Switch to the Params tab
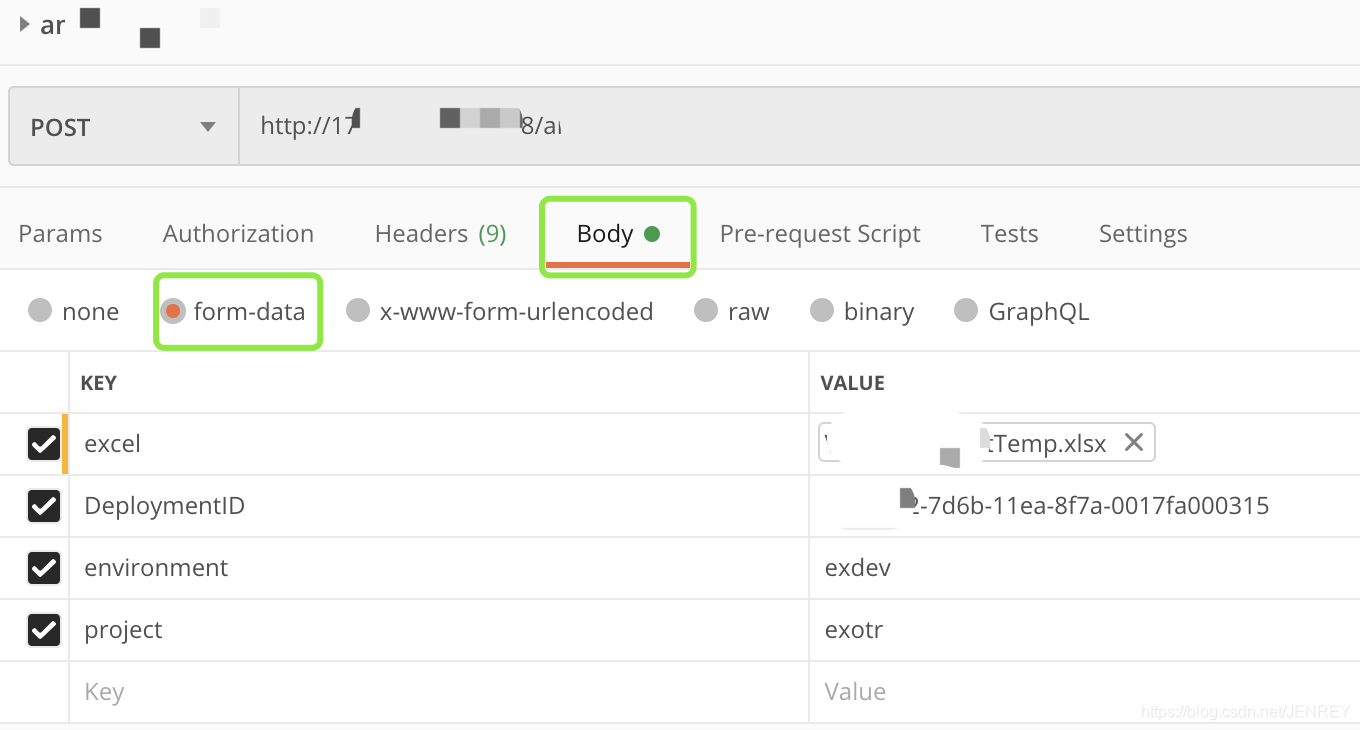The height and width of the screenshot is (730, 1360). [60, 234]
